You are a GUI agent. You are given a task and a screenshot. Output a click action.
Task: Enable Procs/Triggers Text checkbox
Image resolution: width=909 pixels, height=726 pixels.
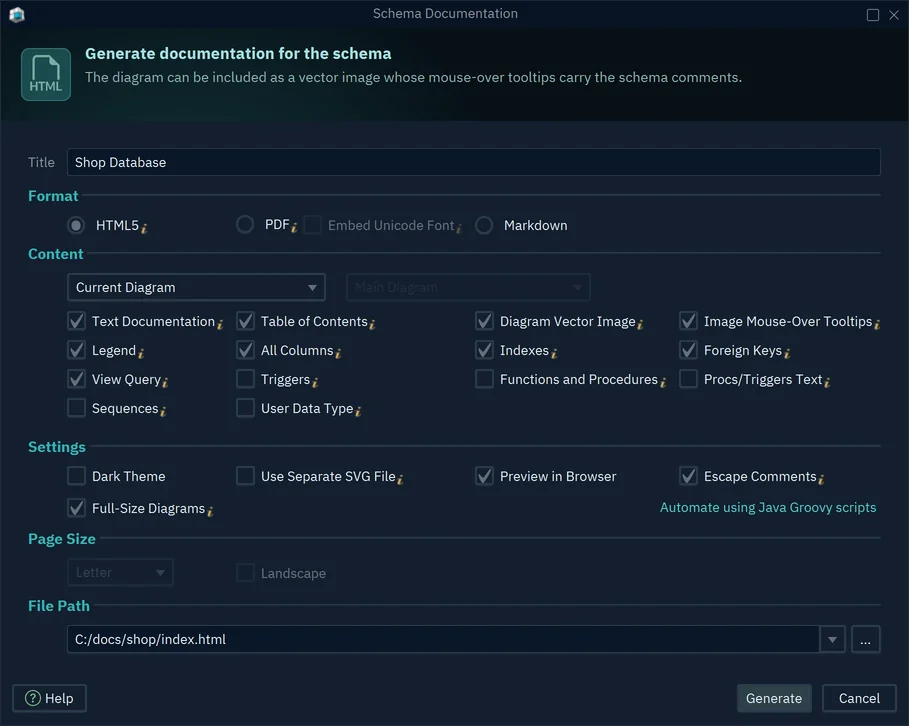point(688,379)
